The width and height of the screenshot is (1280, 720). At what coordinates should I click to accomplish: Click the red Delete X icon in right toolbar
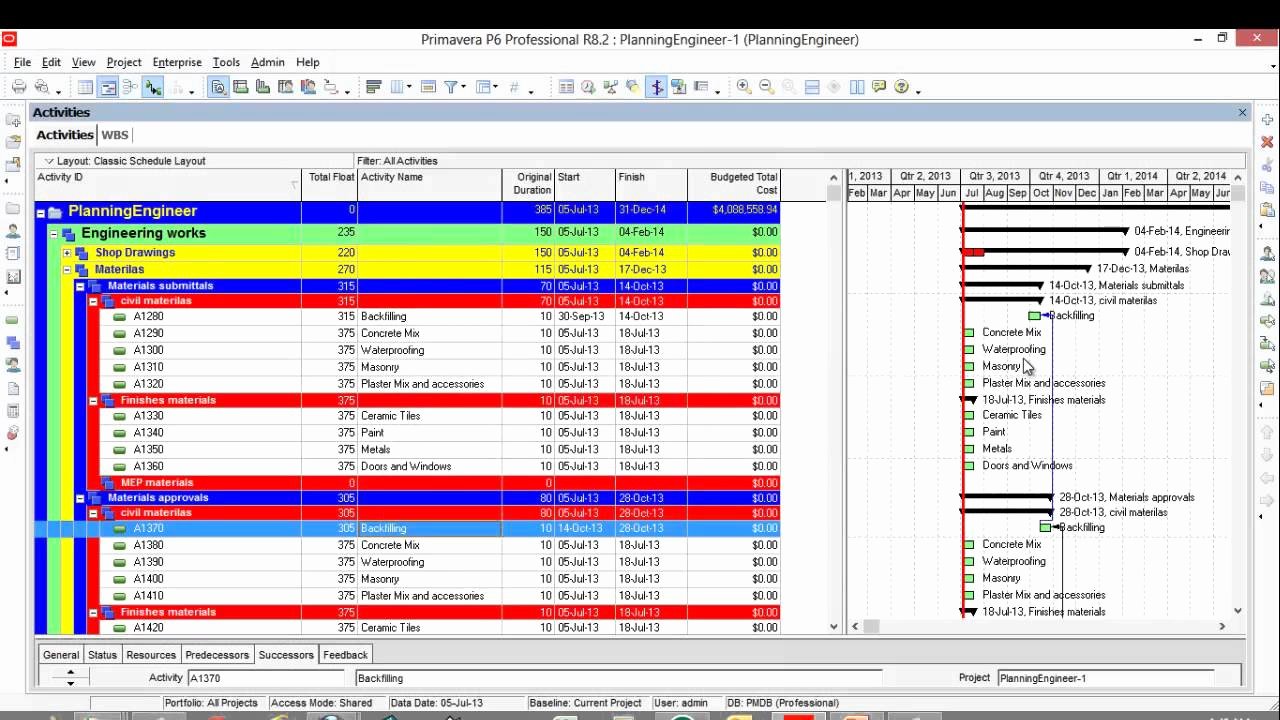pyautogui.click(x=1267, y=143)
